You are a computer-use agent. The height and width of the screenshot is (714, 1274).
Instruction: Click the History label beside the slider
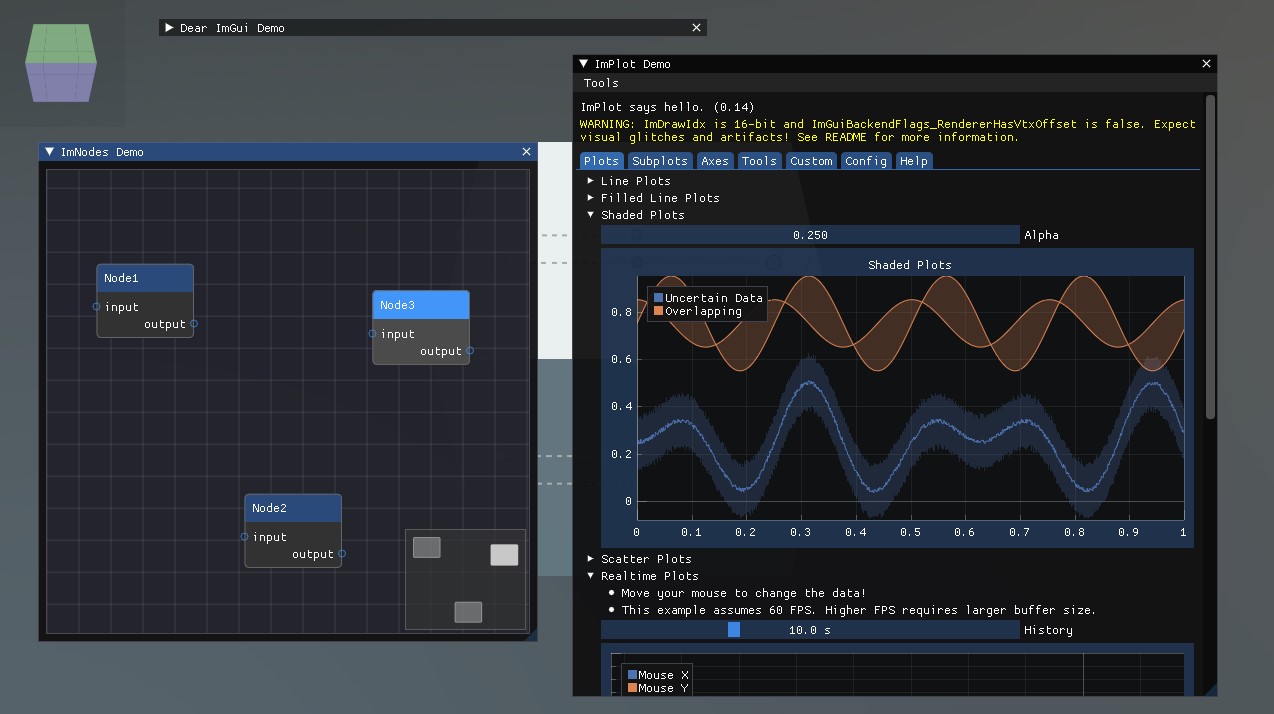click(1048, 630)
